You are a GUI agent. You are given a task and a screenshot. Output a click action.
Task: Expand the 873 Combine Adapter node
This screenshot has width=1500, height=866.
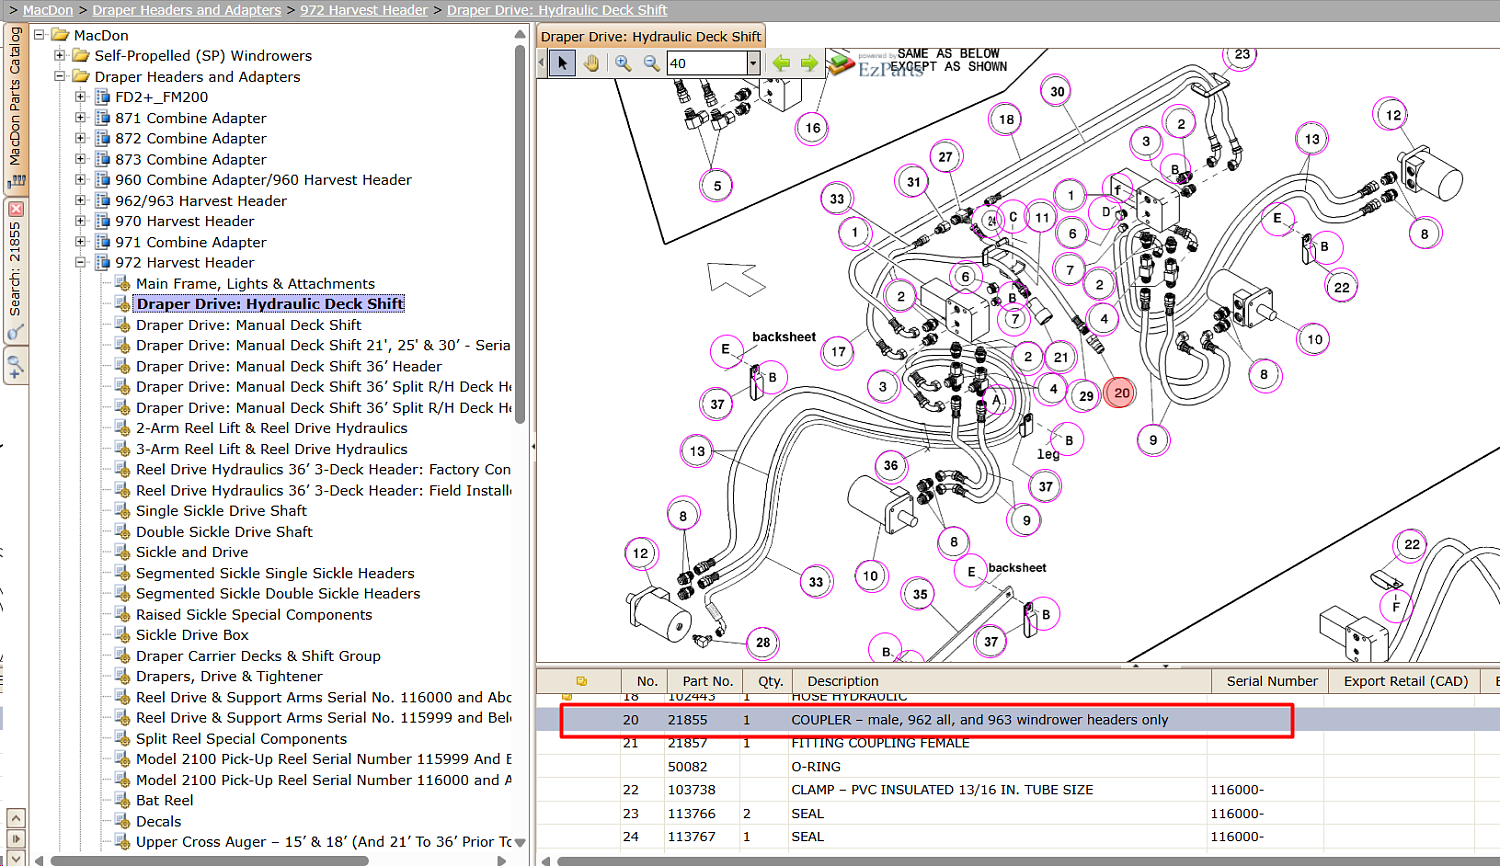[81, 159]
